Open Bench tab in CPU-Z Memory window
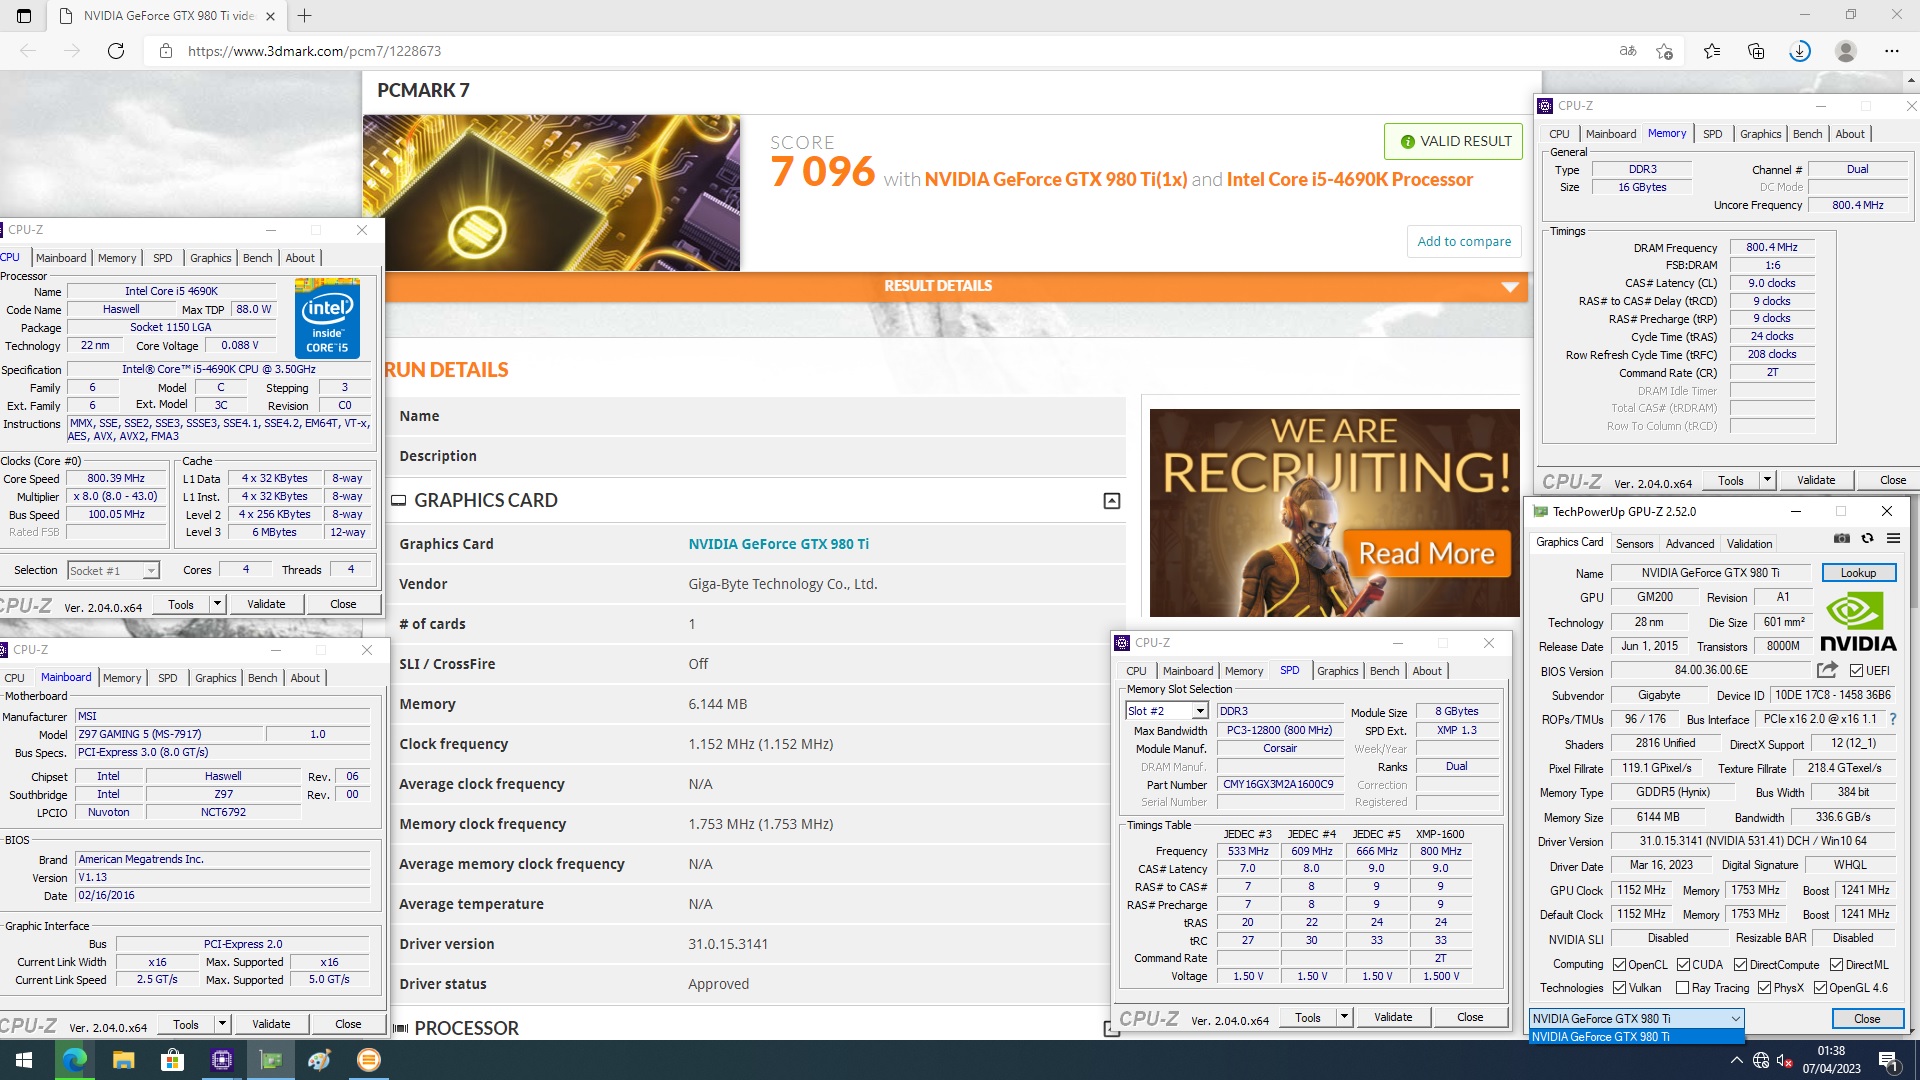This screenshot has width=1920, height=1080. (1807, 134)
